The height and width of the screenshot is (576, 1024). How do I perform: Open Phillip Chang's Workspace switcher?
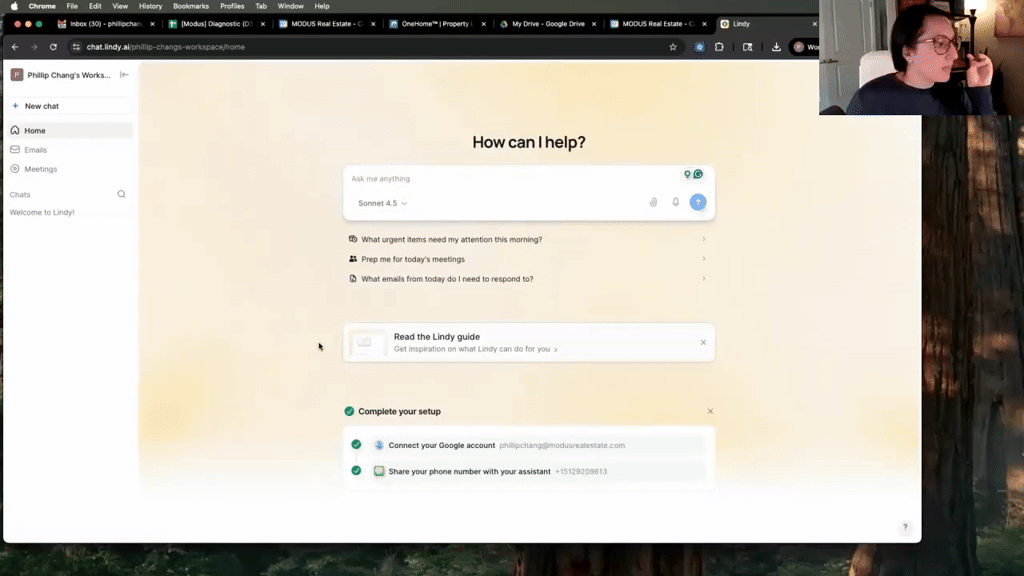click(62, 75)
